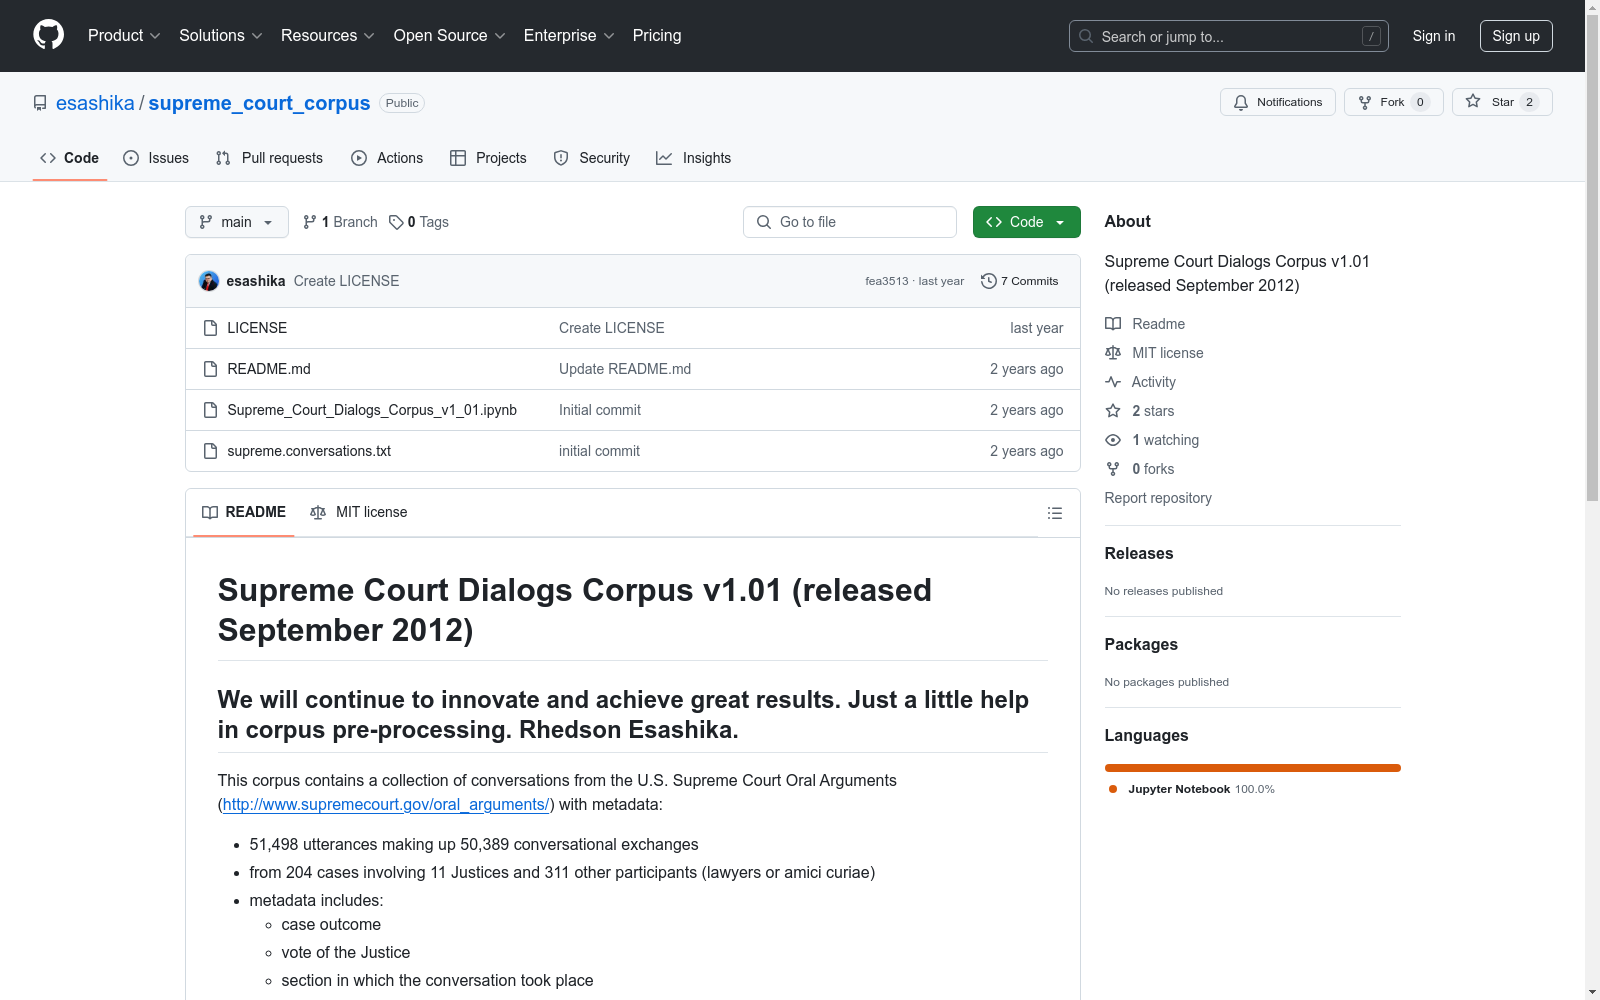Click the Sign in link
The image size is (1600, 1000).
coord(1434,36)
